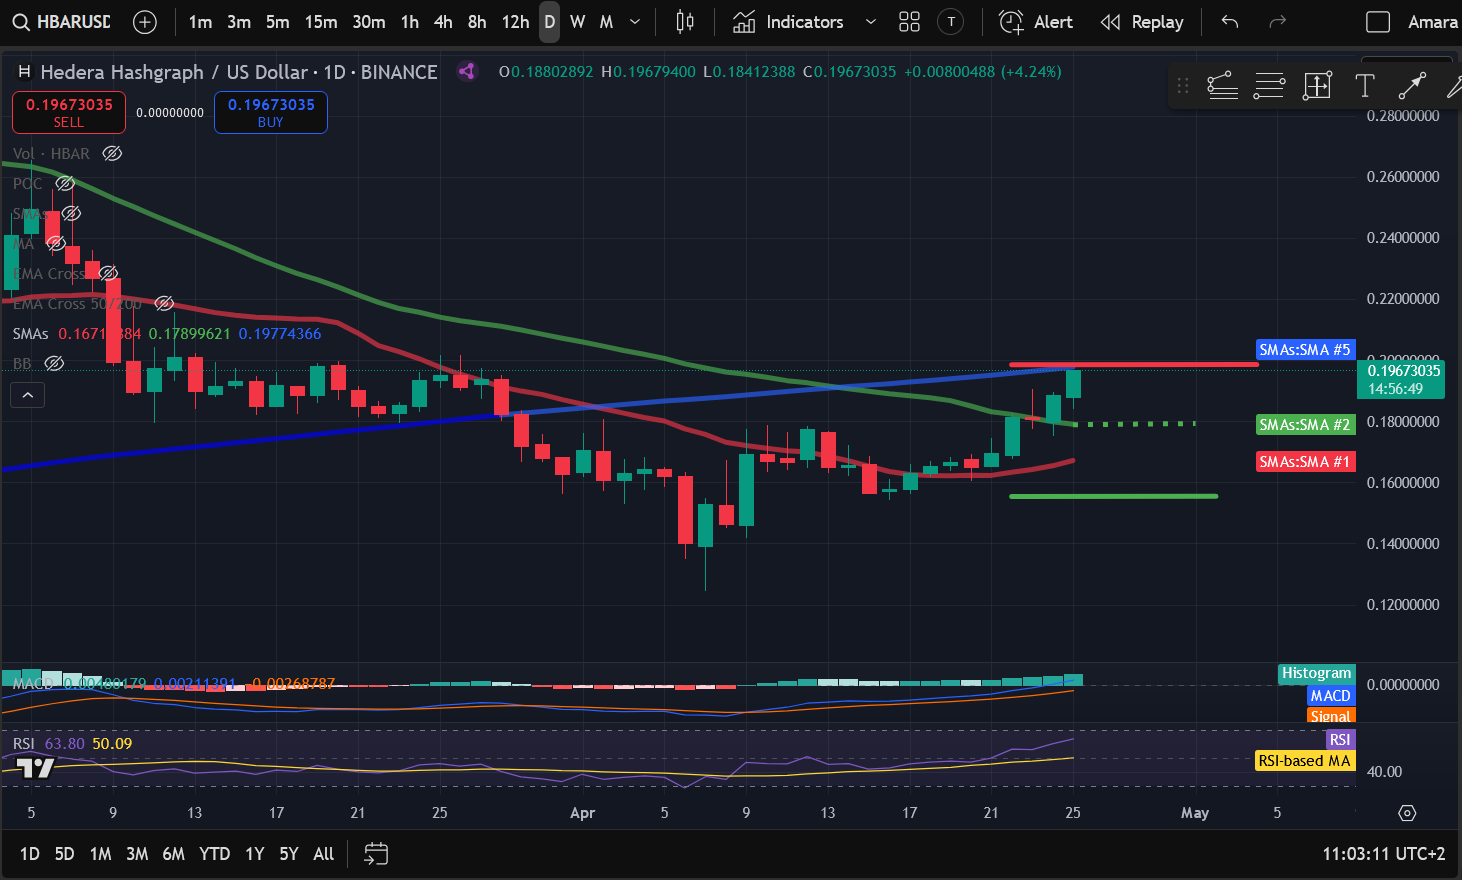This screenshot has height=880, width=1462.
Task: Open the candlestick chart type selector
Action: pos(685,22)
